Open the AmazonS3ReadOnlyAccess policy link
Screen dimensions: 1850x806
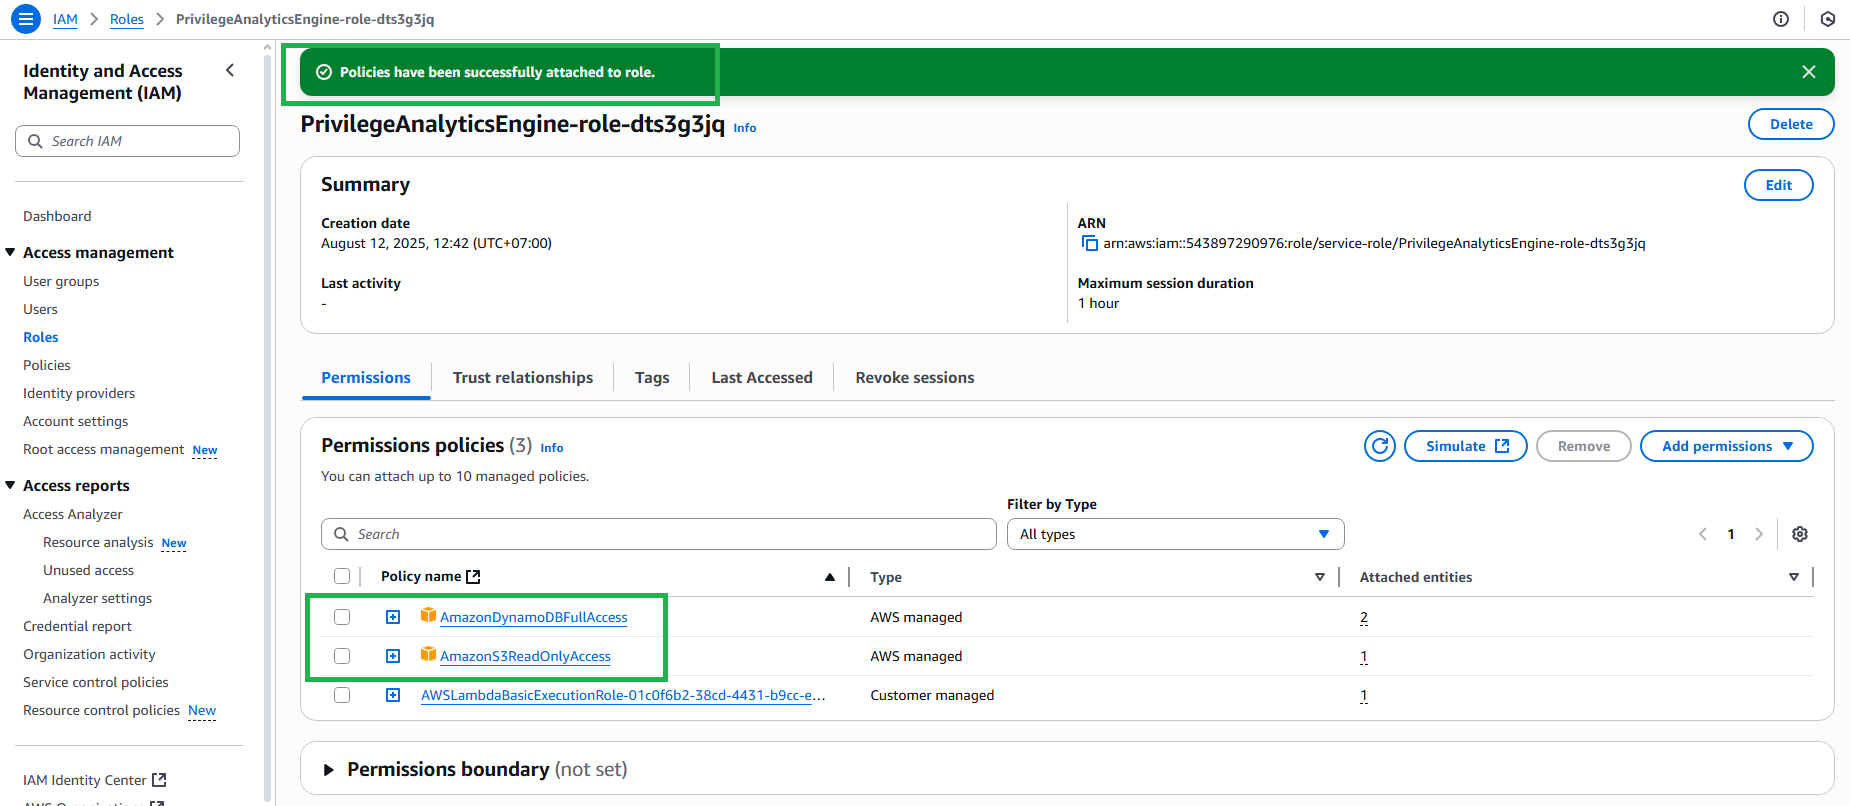[x=525, y=656]
